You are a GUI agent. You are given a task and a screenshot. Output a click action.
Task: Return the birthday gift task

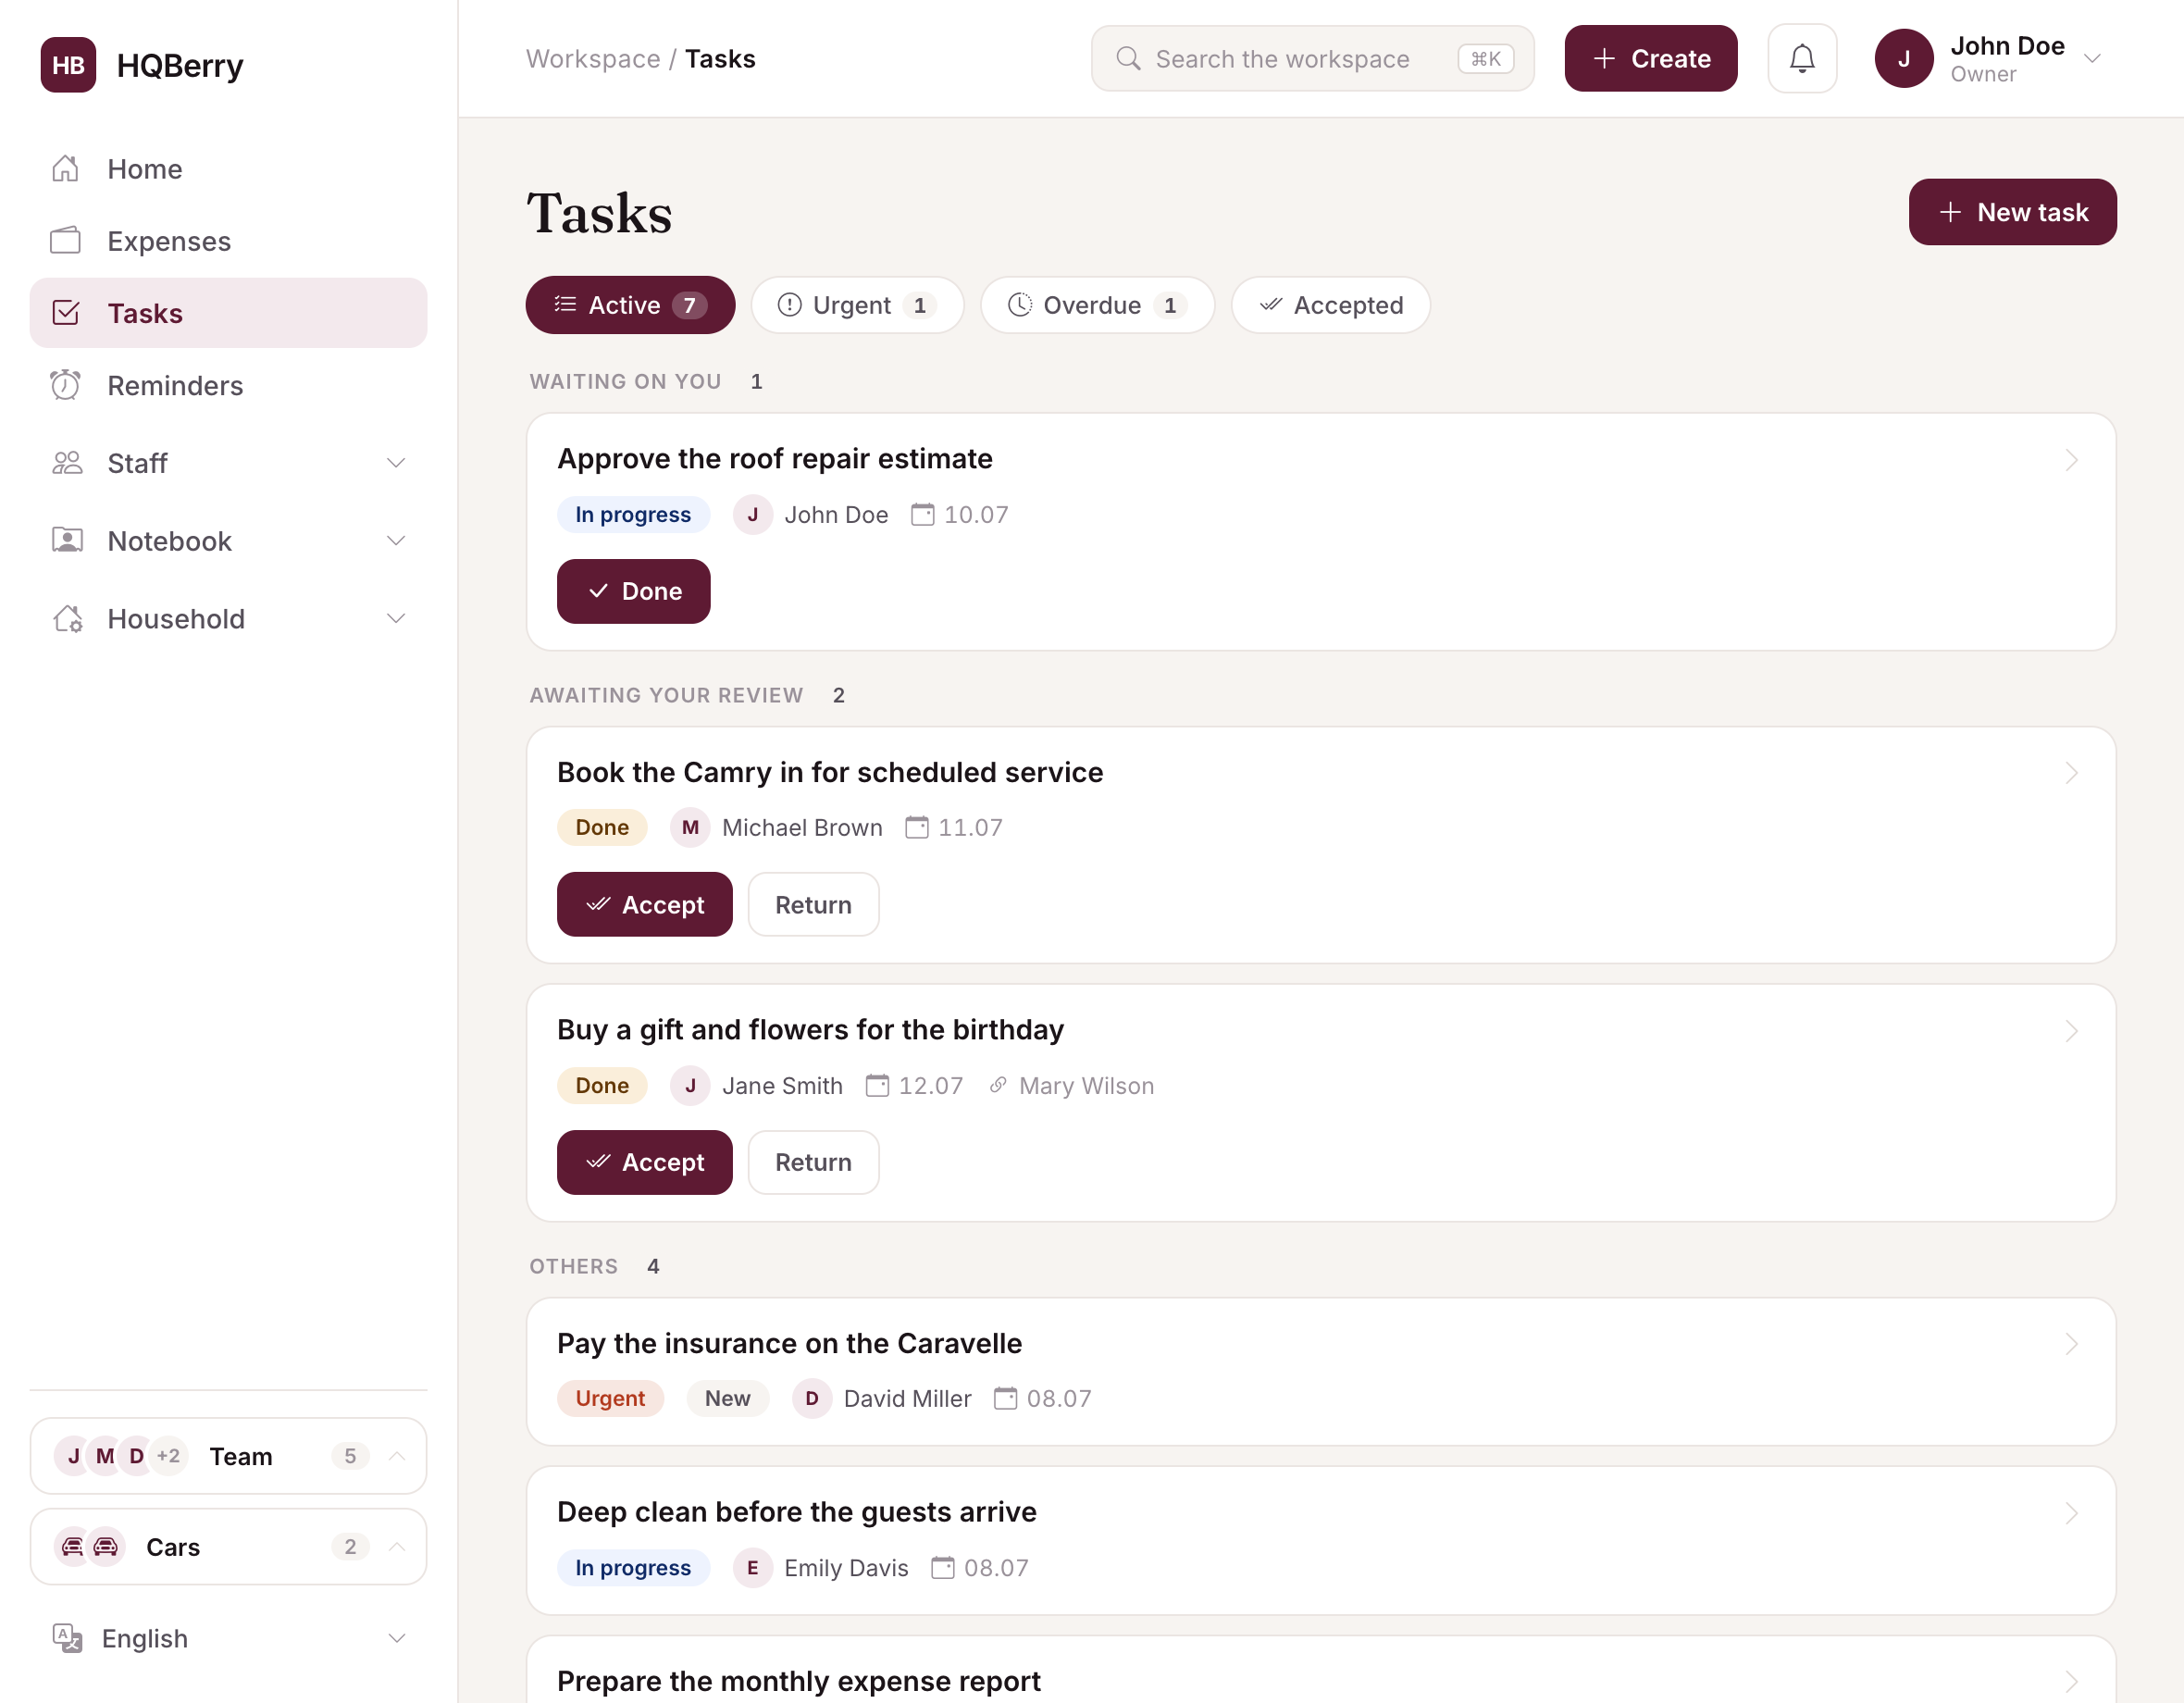(813, 1163)
